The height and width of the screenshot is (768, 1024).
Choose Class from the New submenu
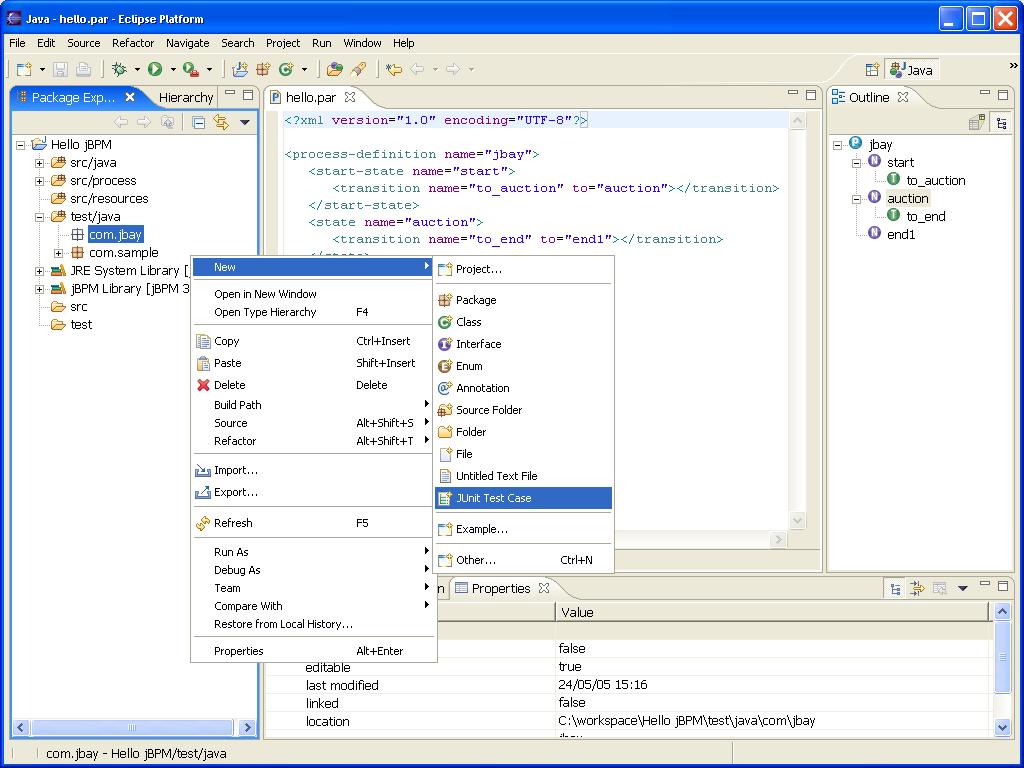tap(523, 322)
